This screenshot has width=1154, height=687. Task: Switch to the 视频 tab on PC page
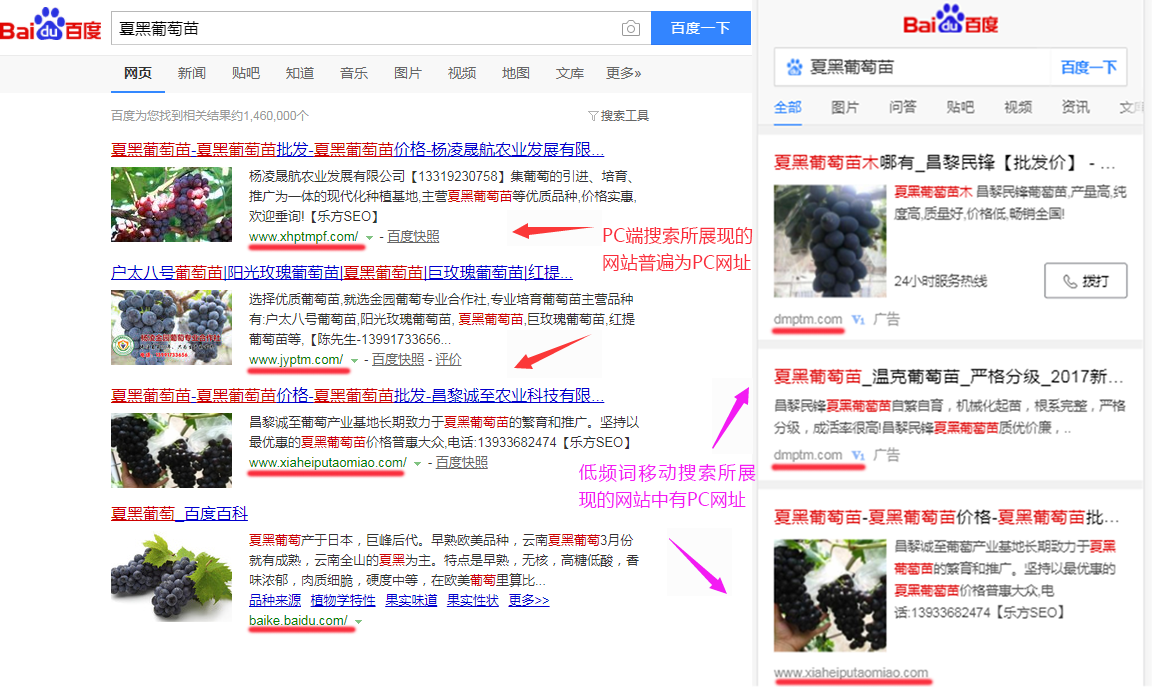461,73
